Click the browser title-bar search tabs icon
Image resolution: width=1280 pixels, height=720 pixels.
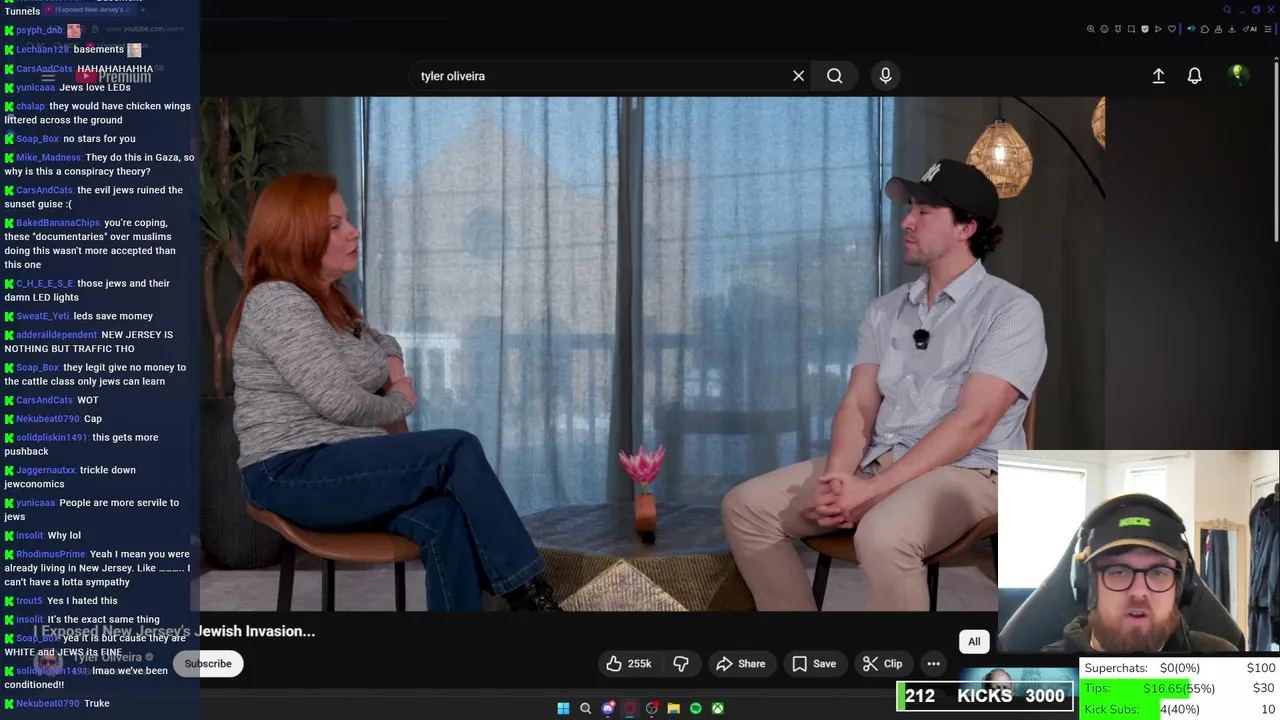(x=1227, y=10)
